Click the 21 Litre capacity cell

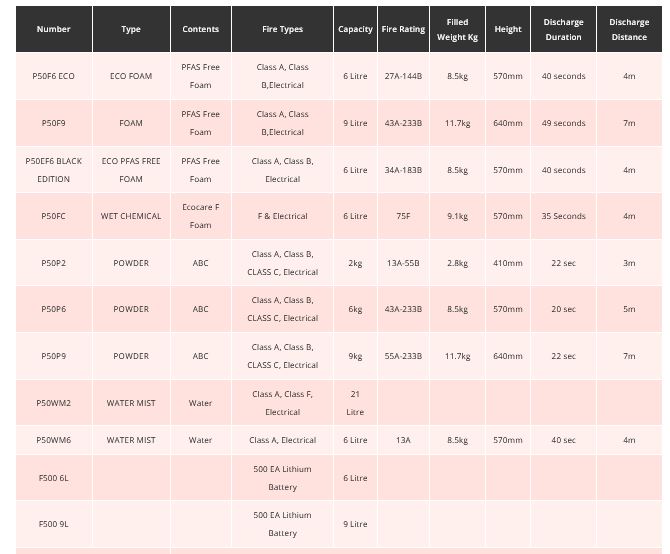pos(355,403)
